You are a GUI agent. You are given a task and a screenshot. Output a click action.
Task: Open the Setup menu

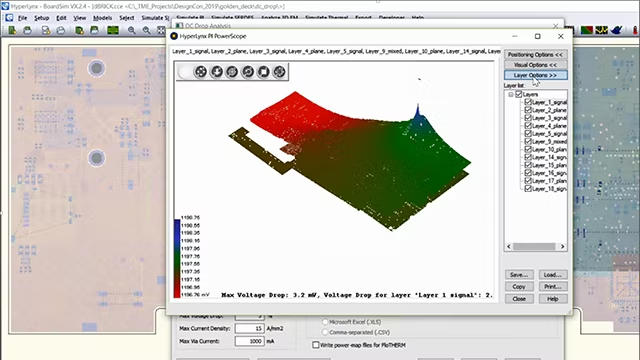(x=41, y=18)
